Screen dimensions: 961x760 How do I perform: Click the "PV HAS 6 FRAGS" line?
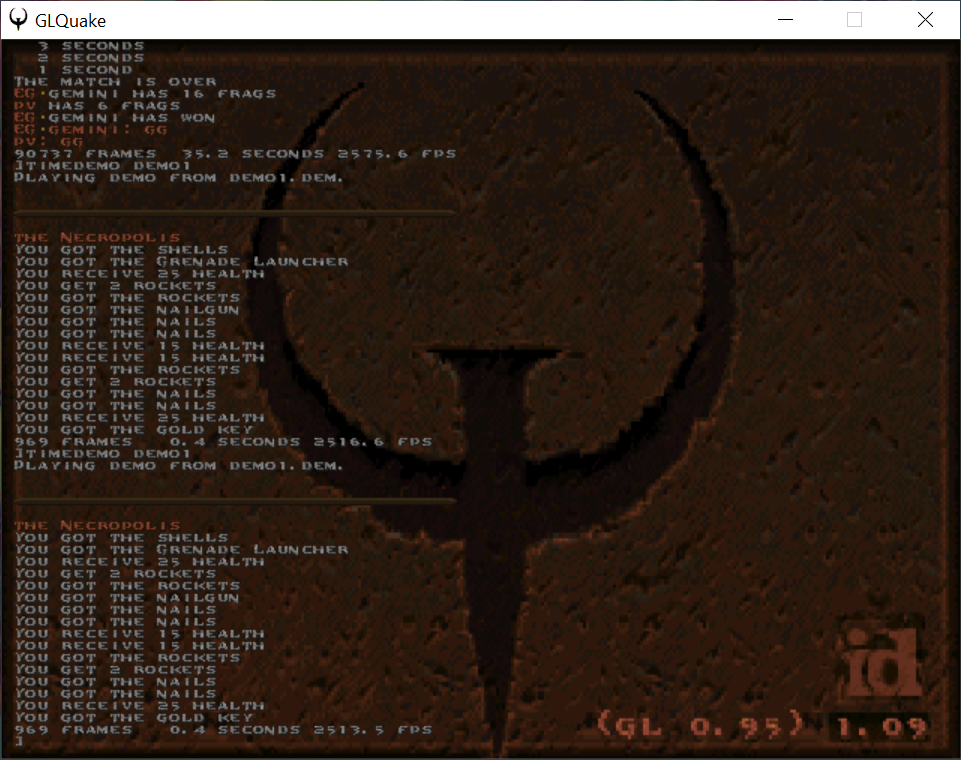coord(97,106)
